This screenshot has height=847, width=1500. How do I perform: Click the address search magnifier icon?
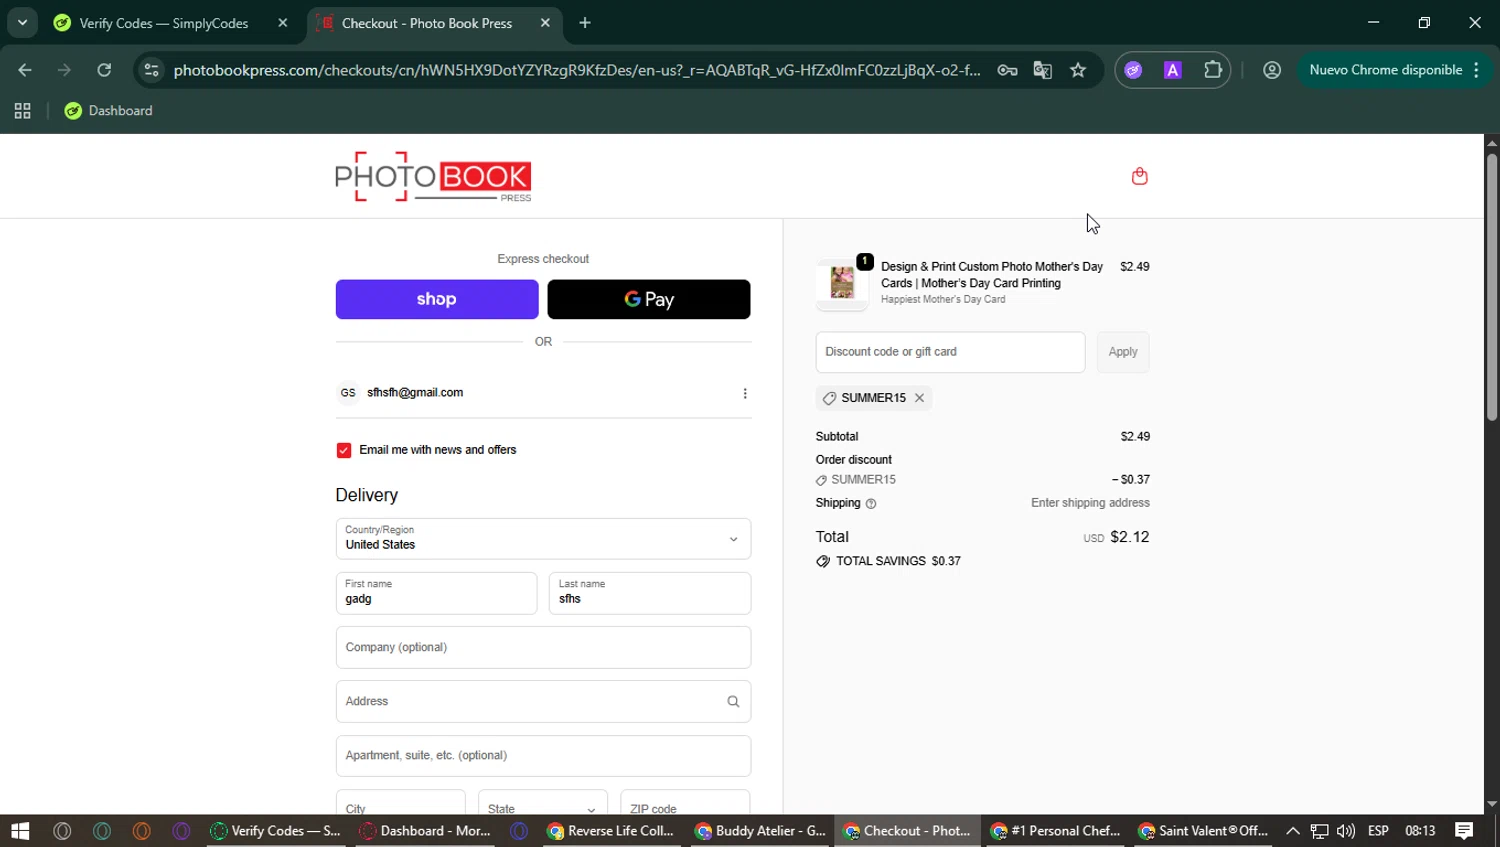pyautogui.click(x=733, y=702)
